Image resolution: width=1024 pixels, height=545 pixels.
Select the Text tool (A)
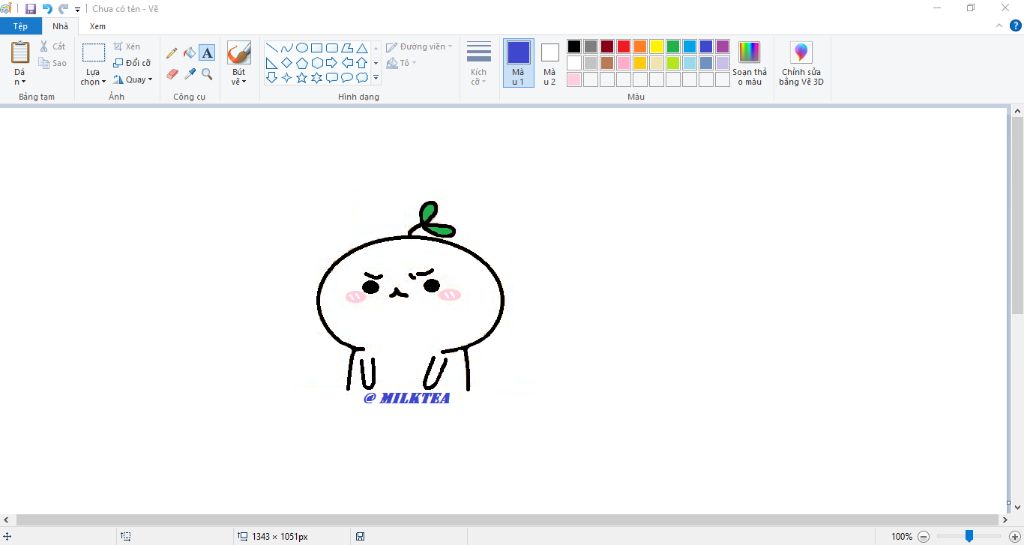[207, 53]
